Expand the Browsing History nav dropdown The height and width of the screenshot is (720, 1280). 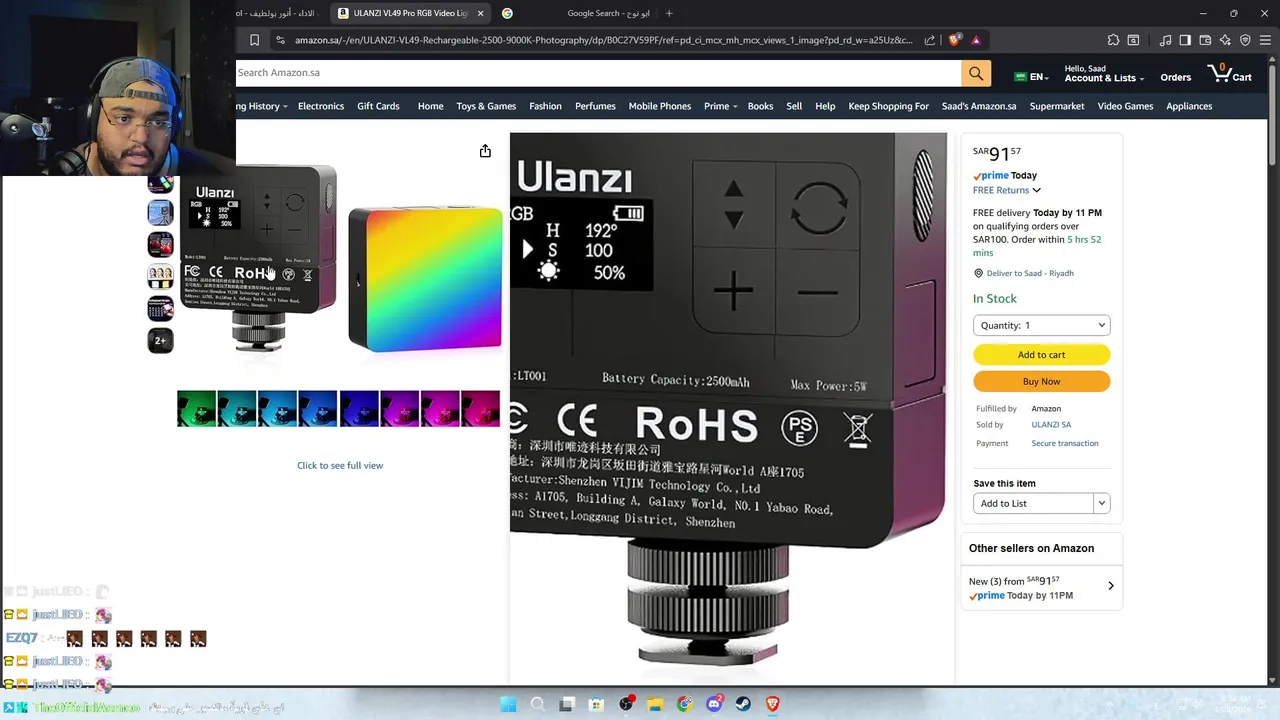pos(262,106)
